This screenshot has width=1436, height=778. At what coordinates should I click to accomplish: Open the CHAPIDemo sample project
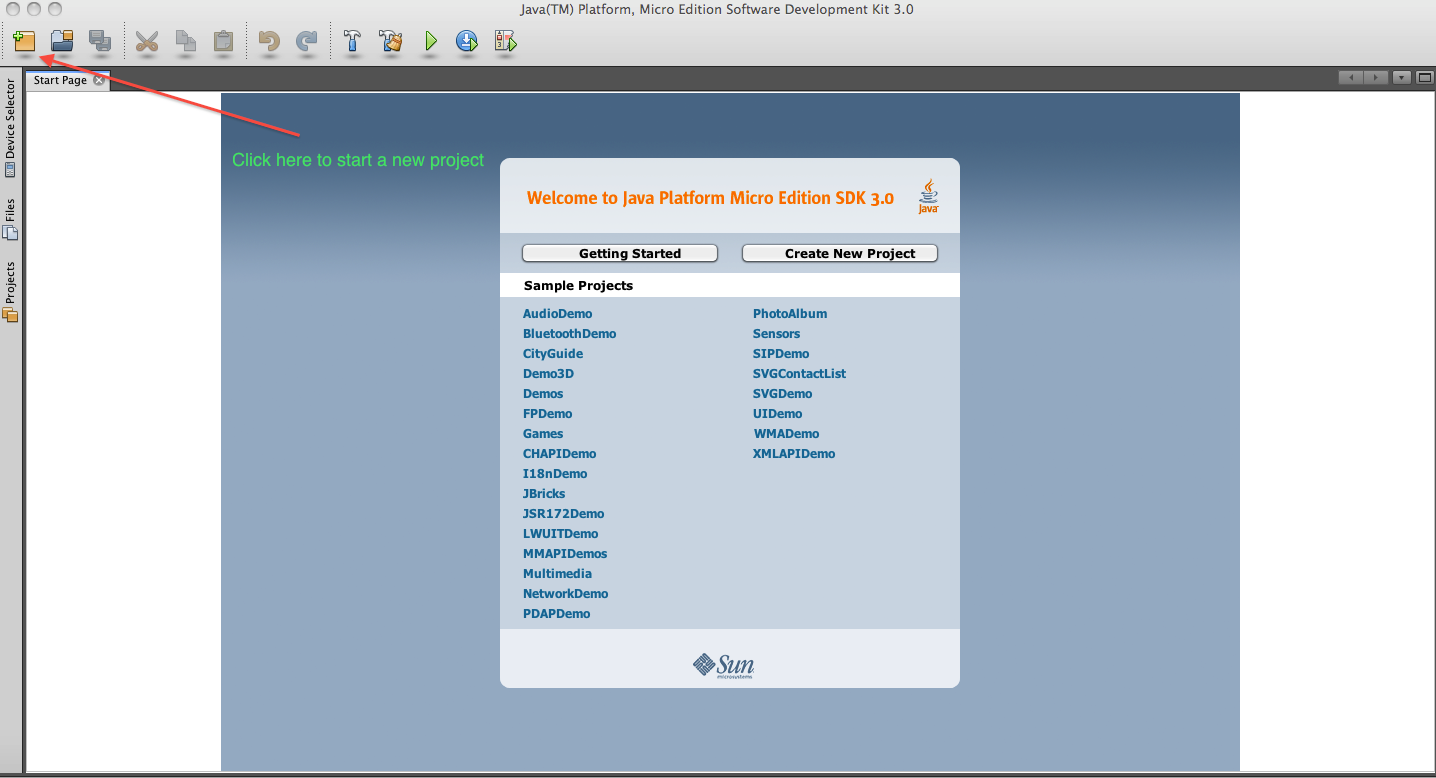[559, 453]
